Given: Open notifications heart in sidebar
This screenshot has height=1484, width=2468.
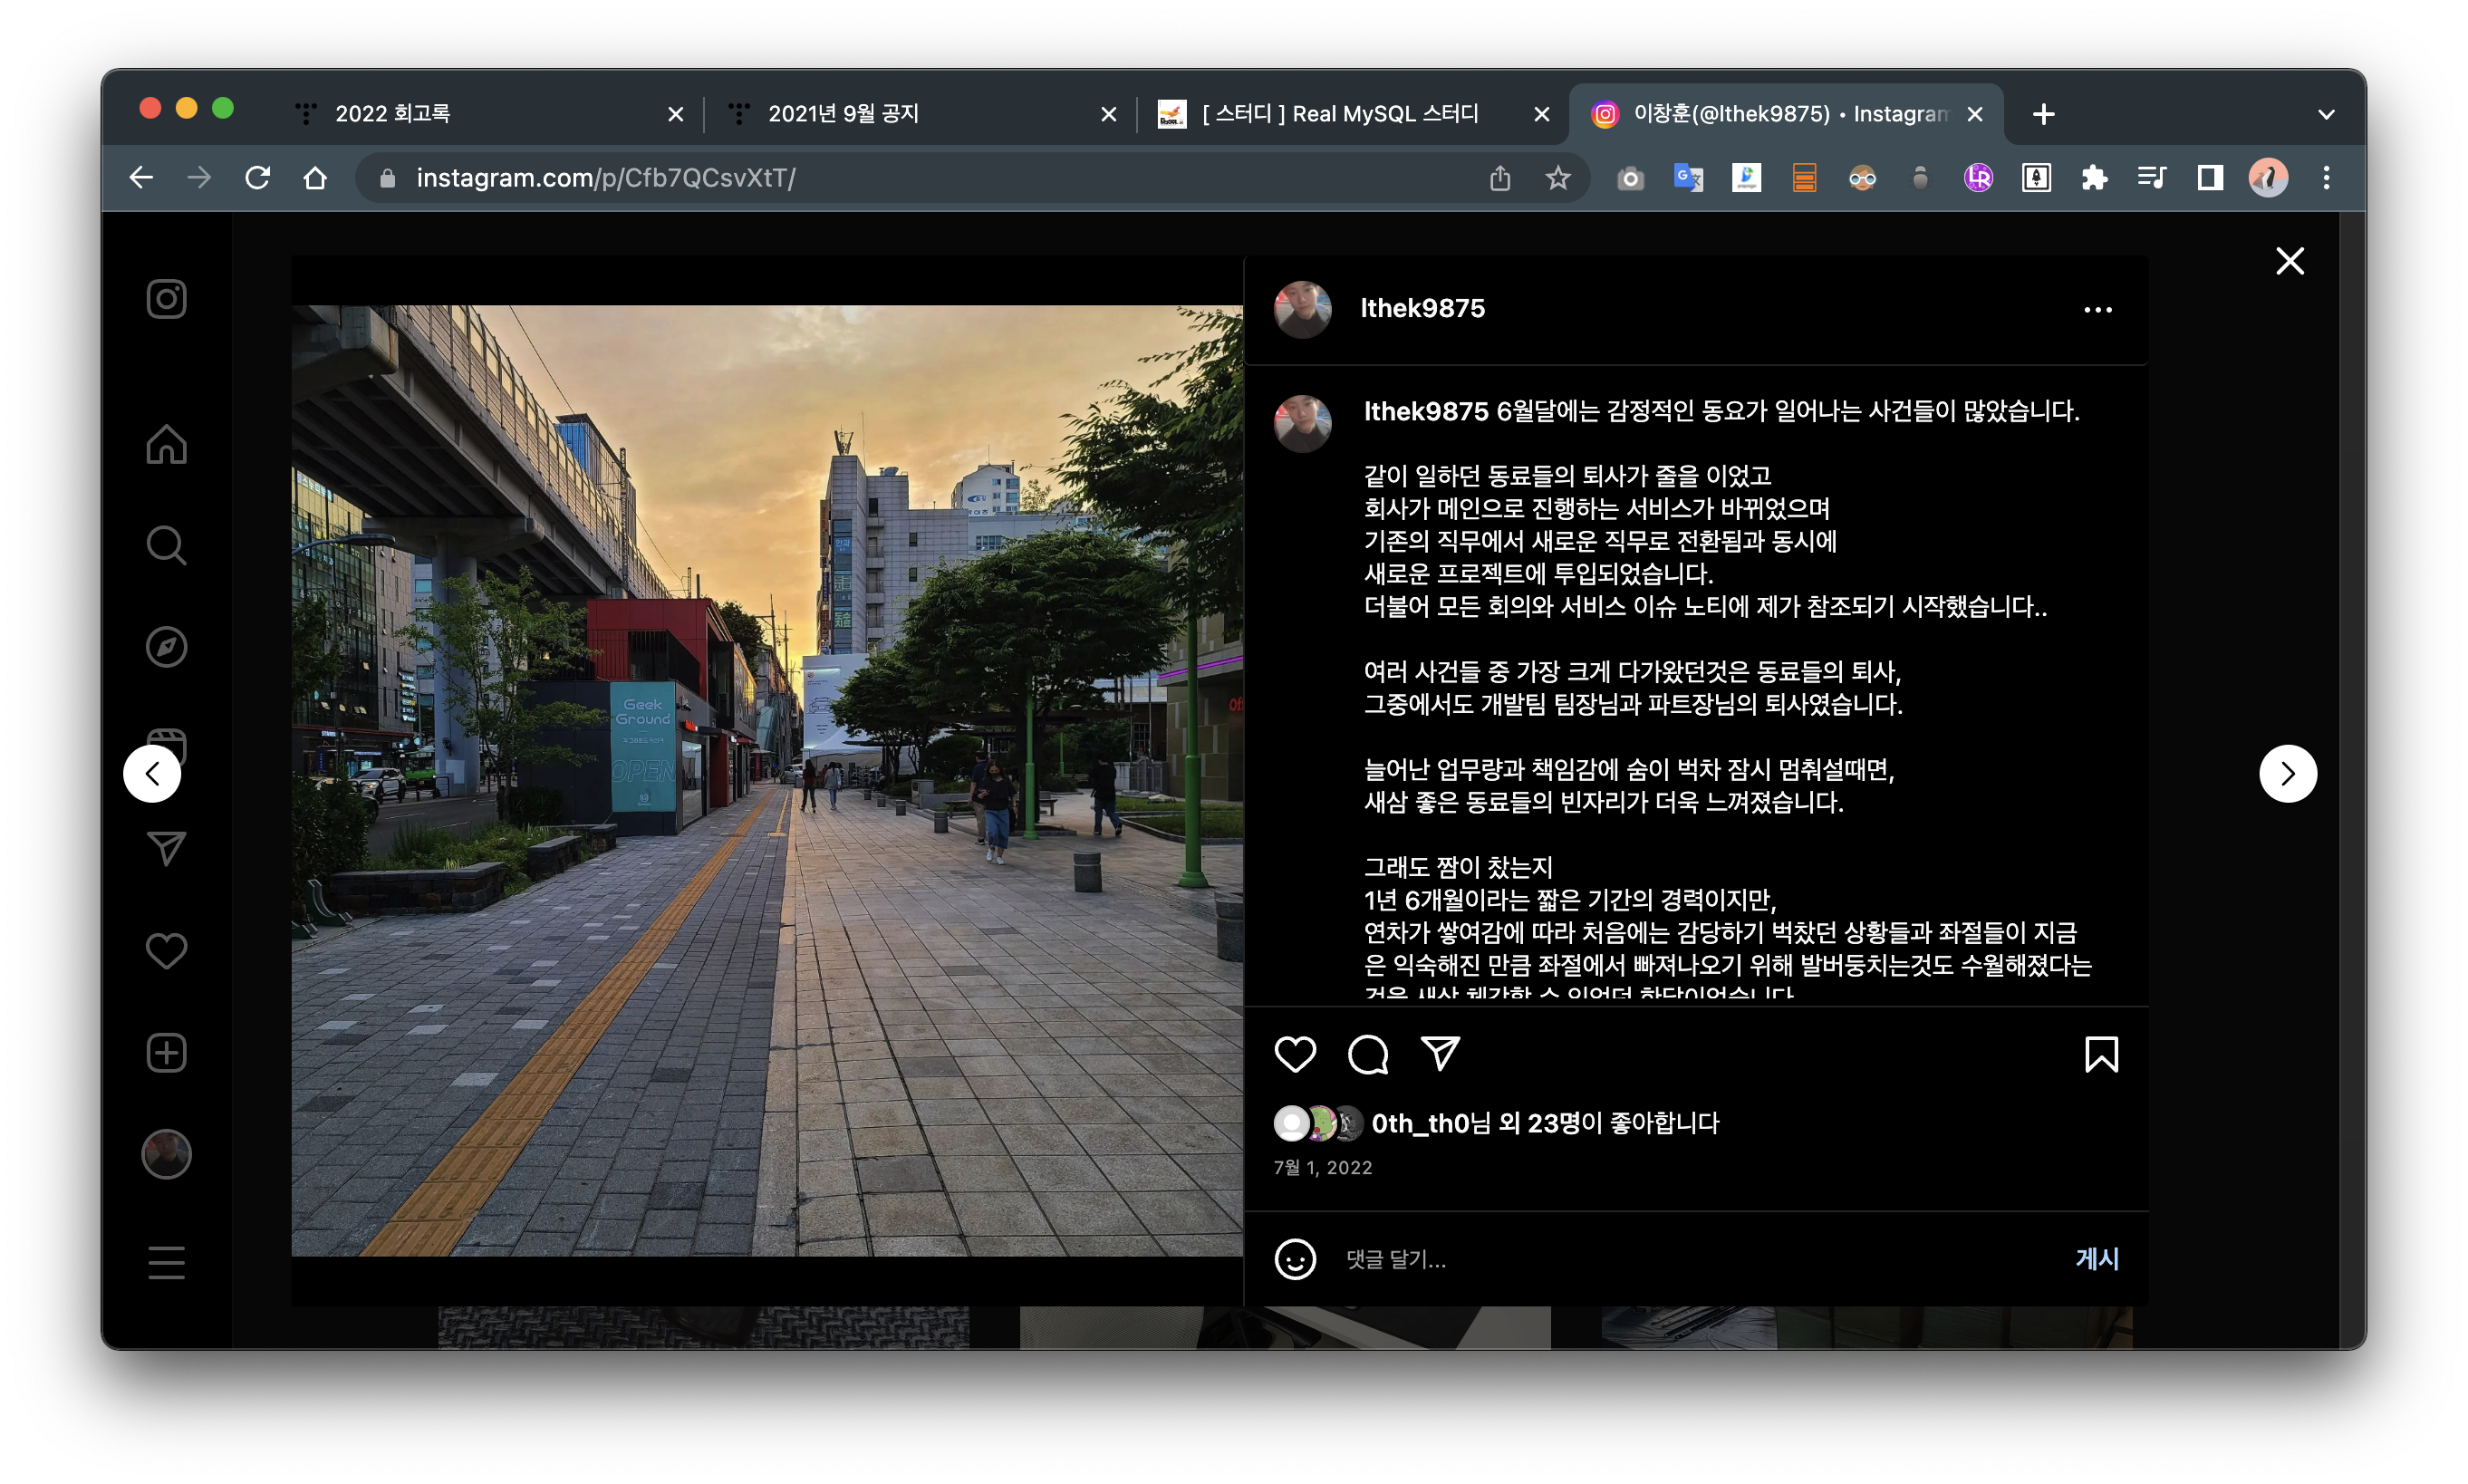Looking at the screenshot, I should pyautogui.click(x=166, y=951).
